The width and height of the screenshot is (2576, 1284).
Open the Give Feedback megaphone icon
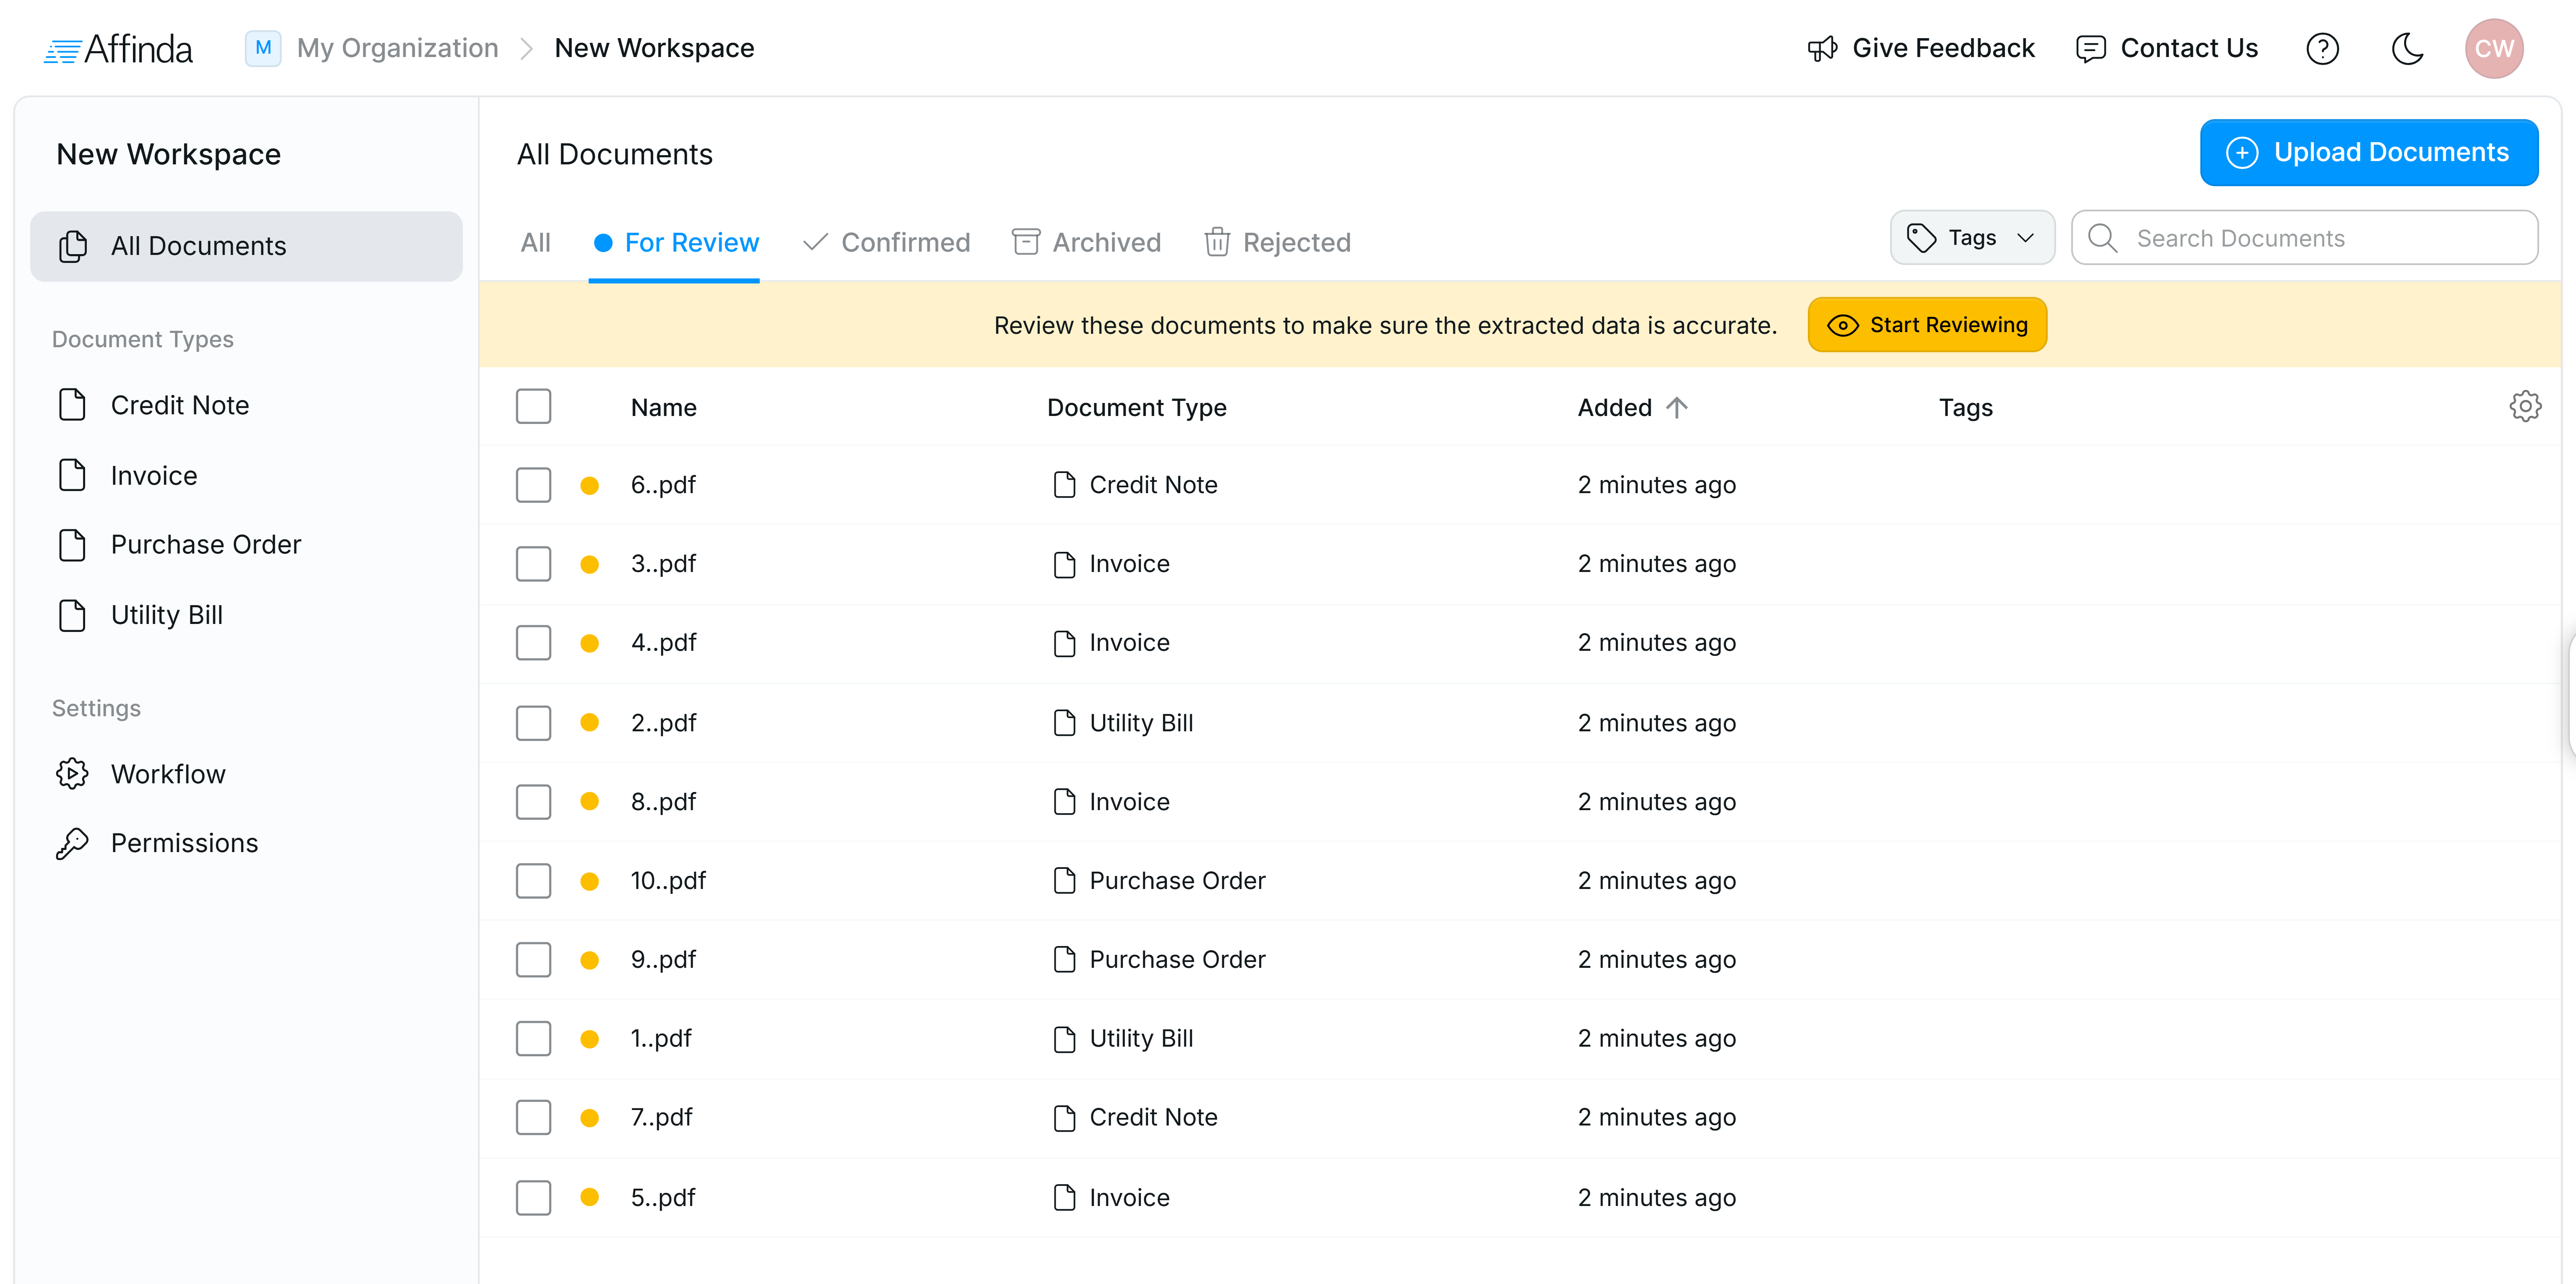[1822, 48]
